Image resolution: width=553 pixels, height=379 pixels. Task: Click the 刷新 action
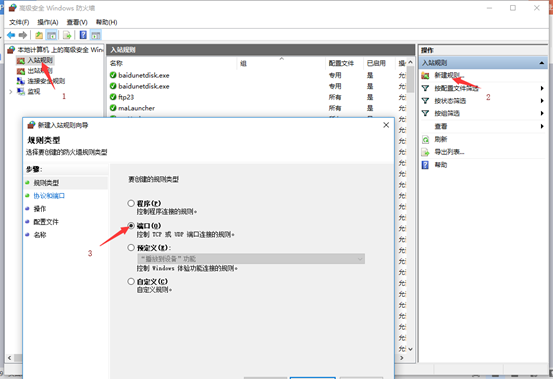440,139
